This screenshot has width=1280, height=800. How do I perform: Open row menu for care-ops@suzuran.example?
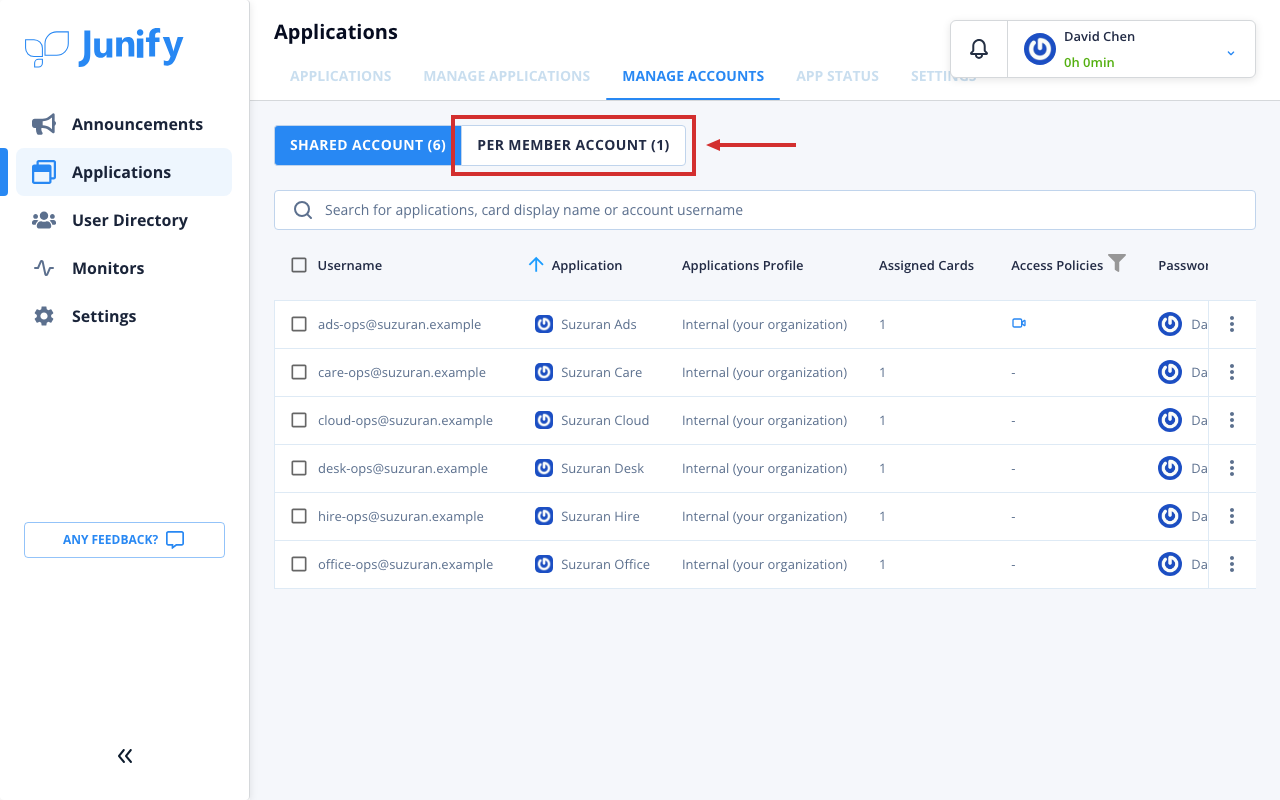1232,372
